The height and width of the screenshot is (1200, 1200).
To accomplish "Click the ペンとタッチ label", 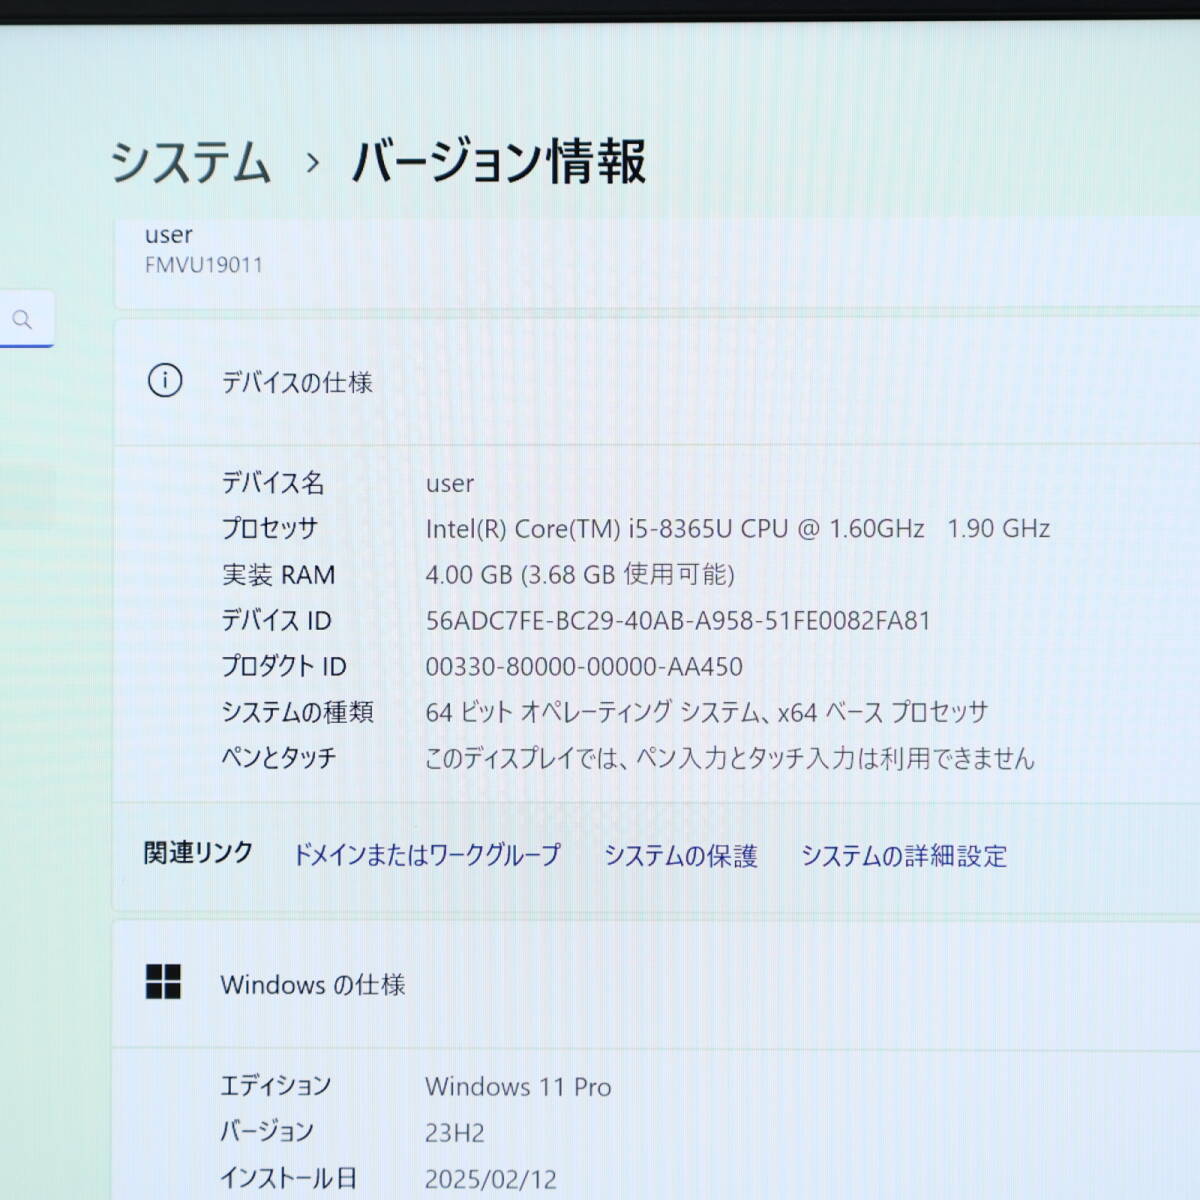I will [279, 758].
